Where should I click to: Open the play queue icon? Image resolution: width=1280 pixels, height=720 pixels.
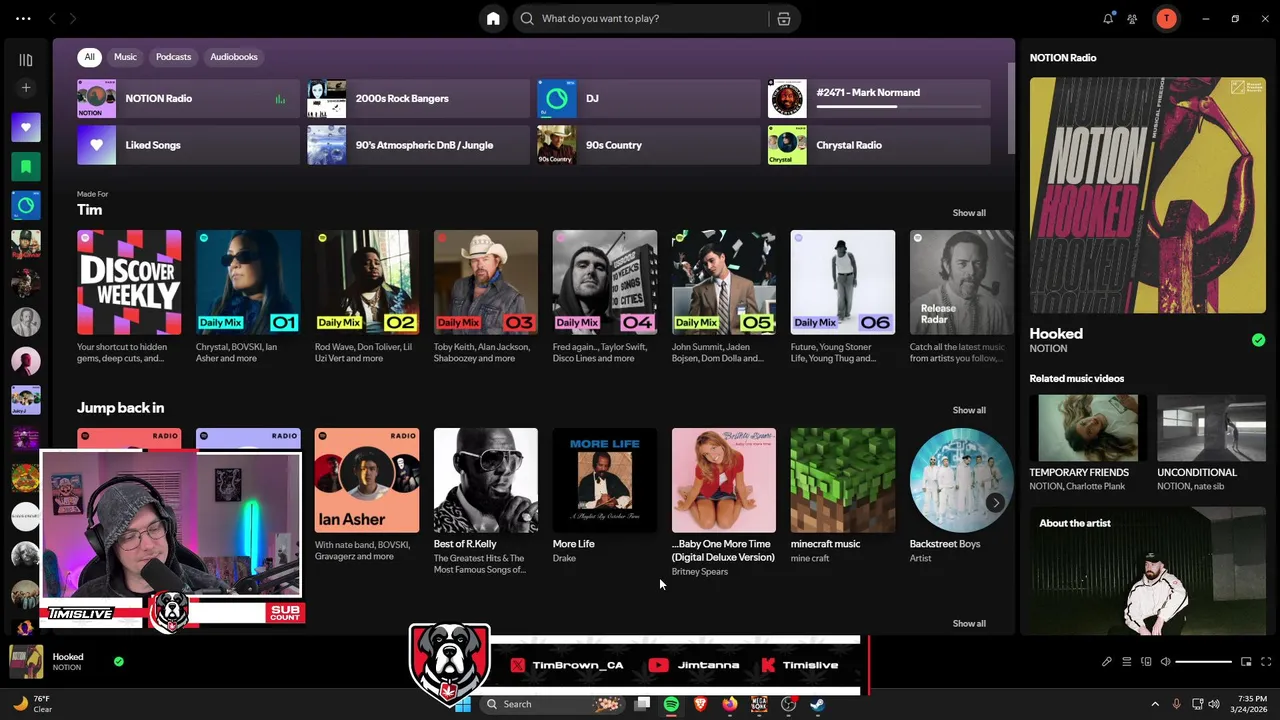1127,661
